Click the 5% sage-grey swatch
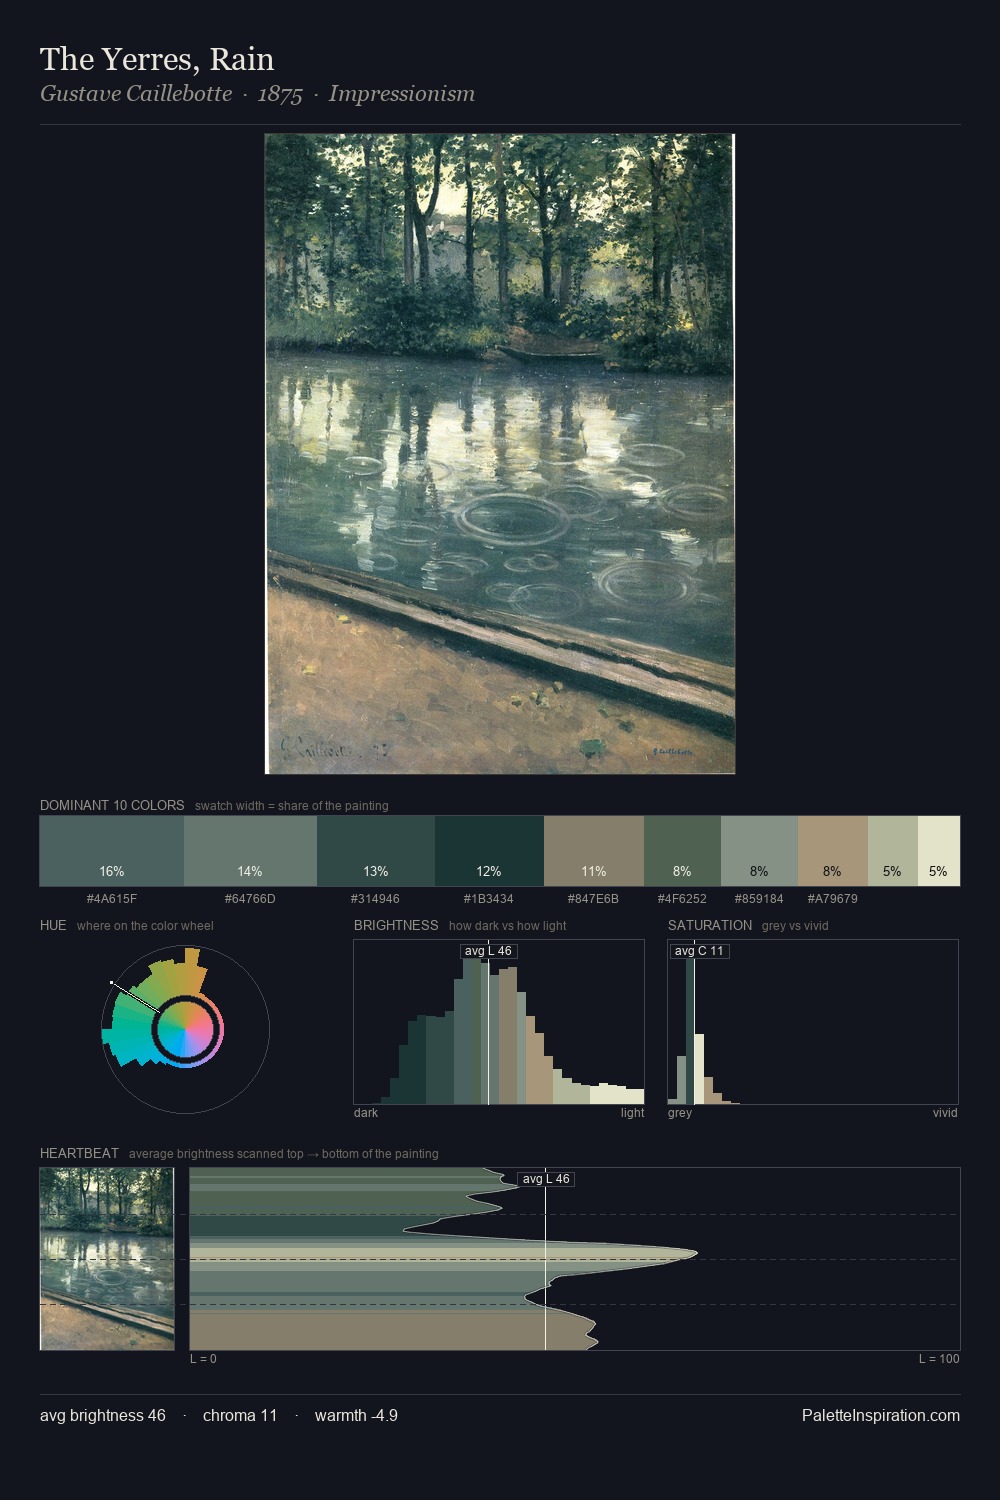The height and width of the screenshot is (1500, 1000). point(892,851)
